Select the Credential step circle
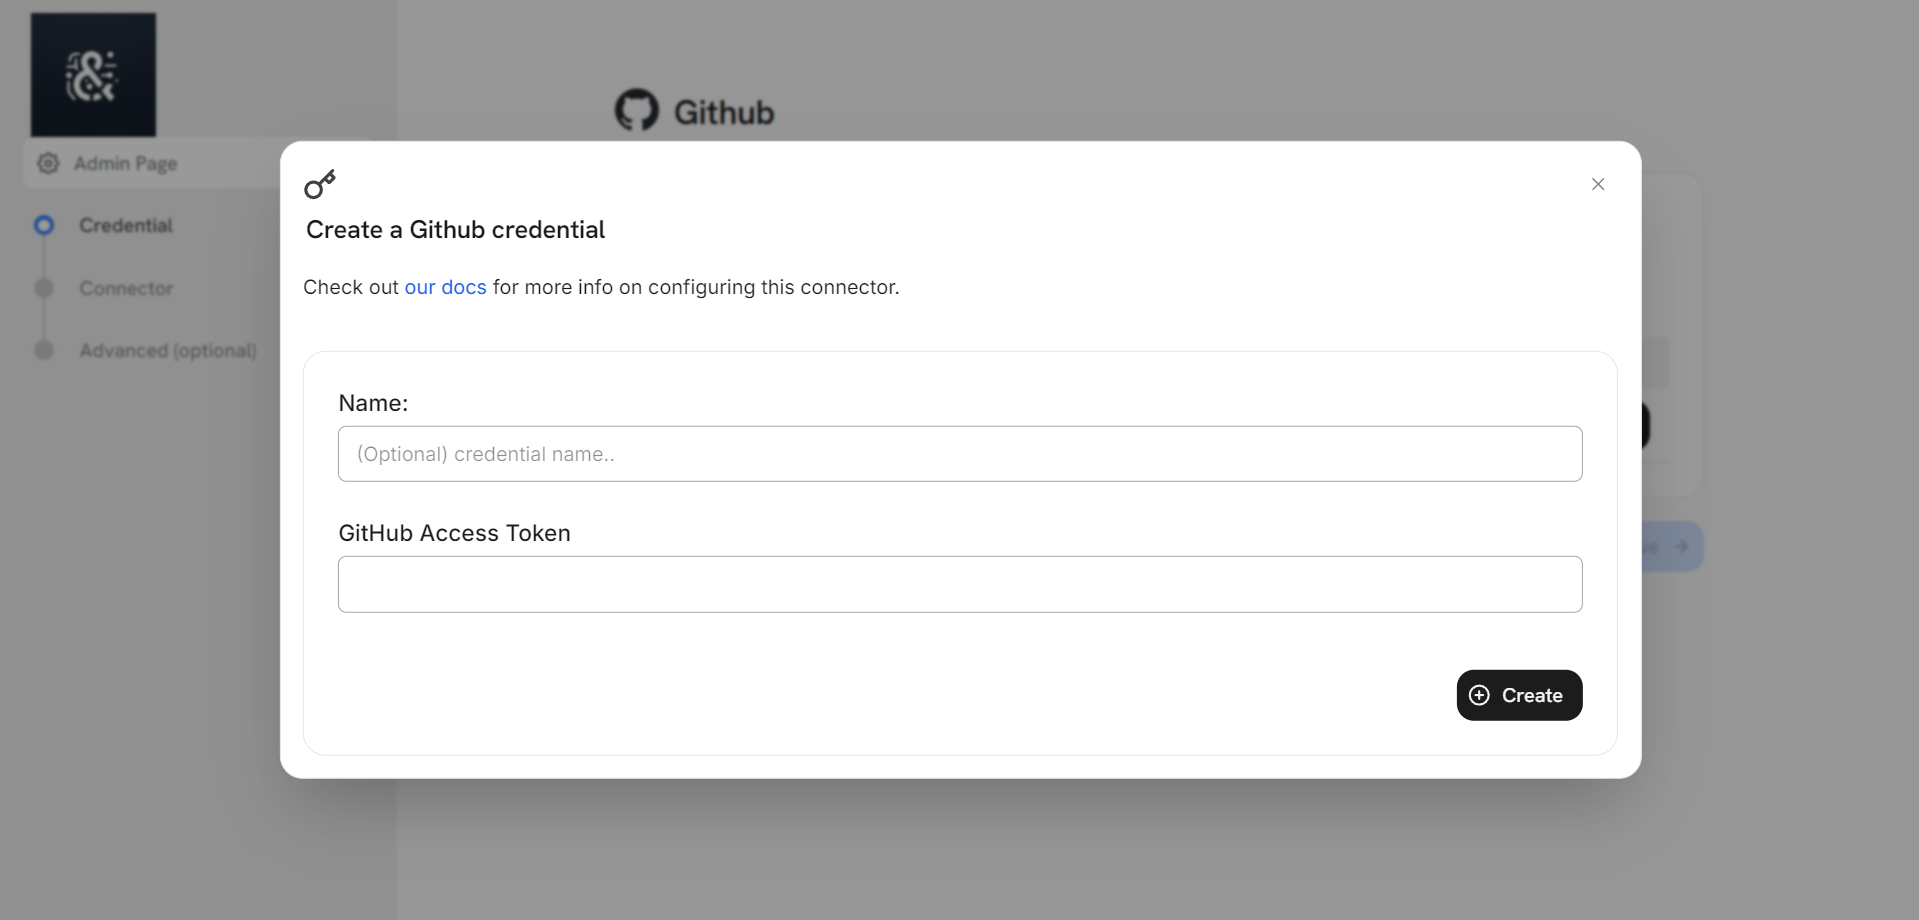This screenshot has height=920, width=1919. click(44, 225)
